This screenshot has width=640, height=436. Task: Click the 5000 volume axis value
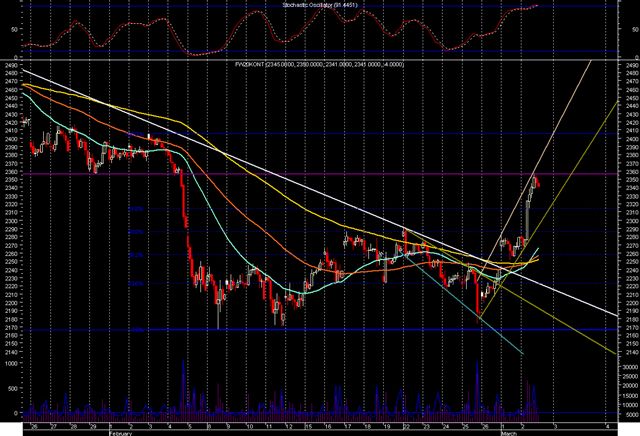coord(631,414)
